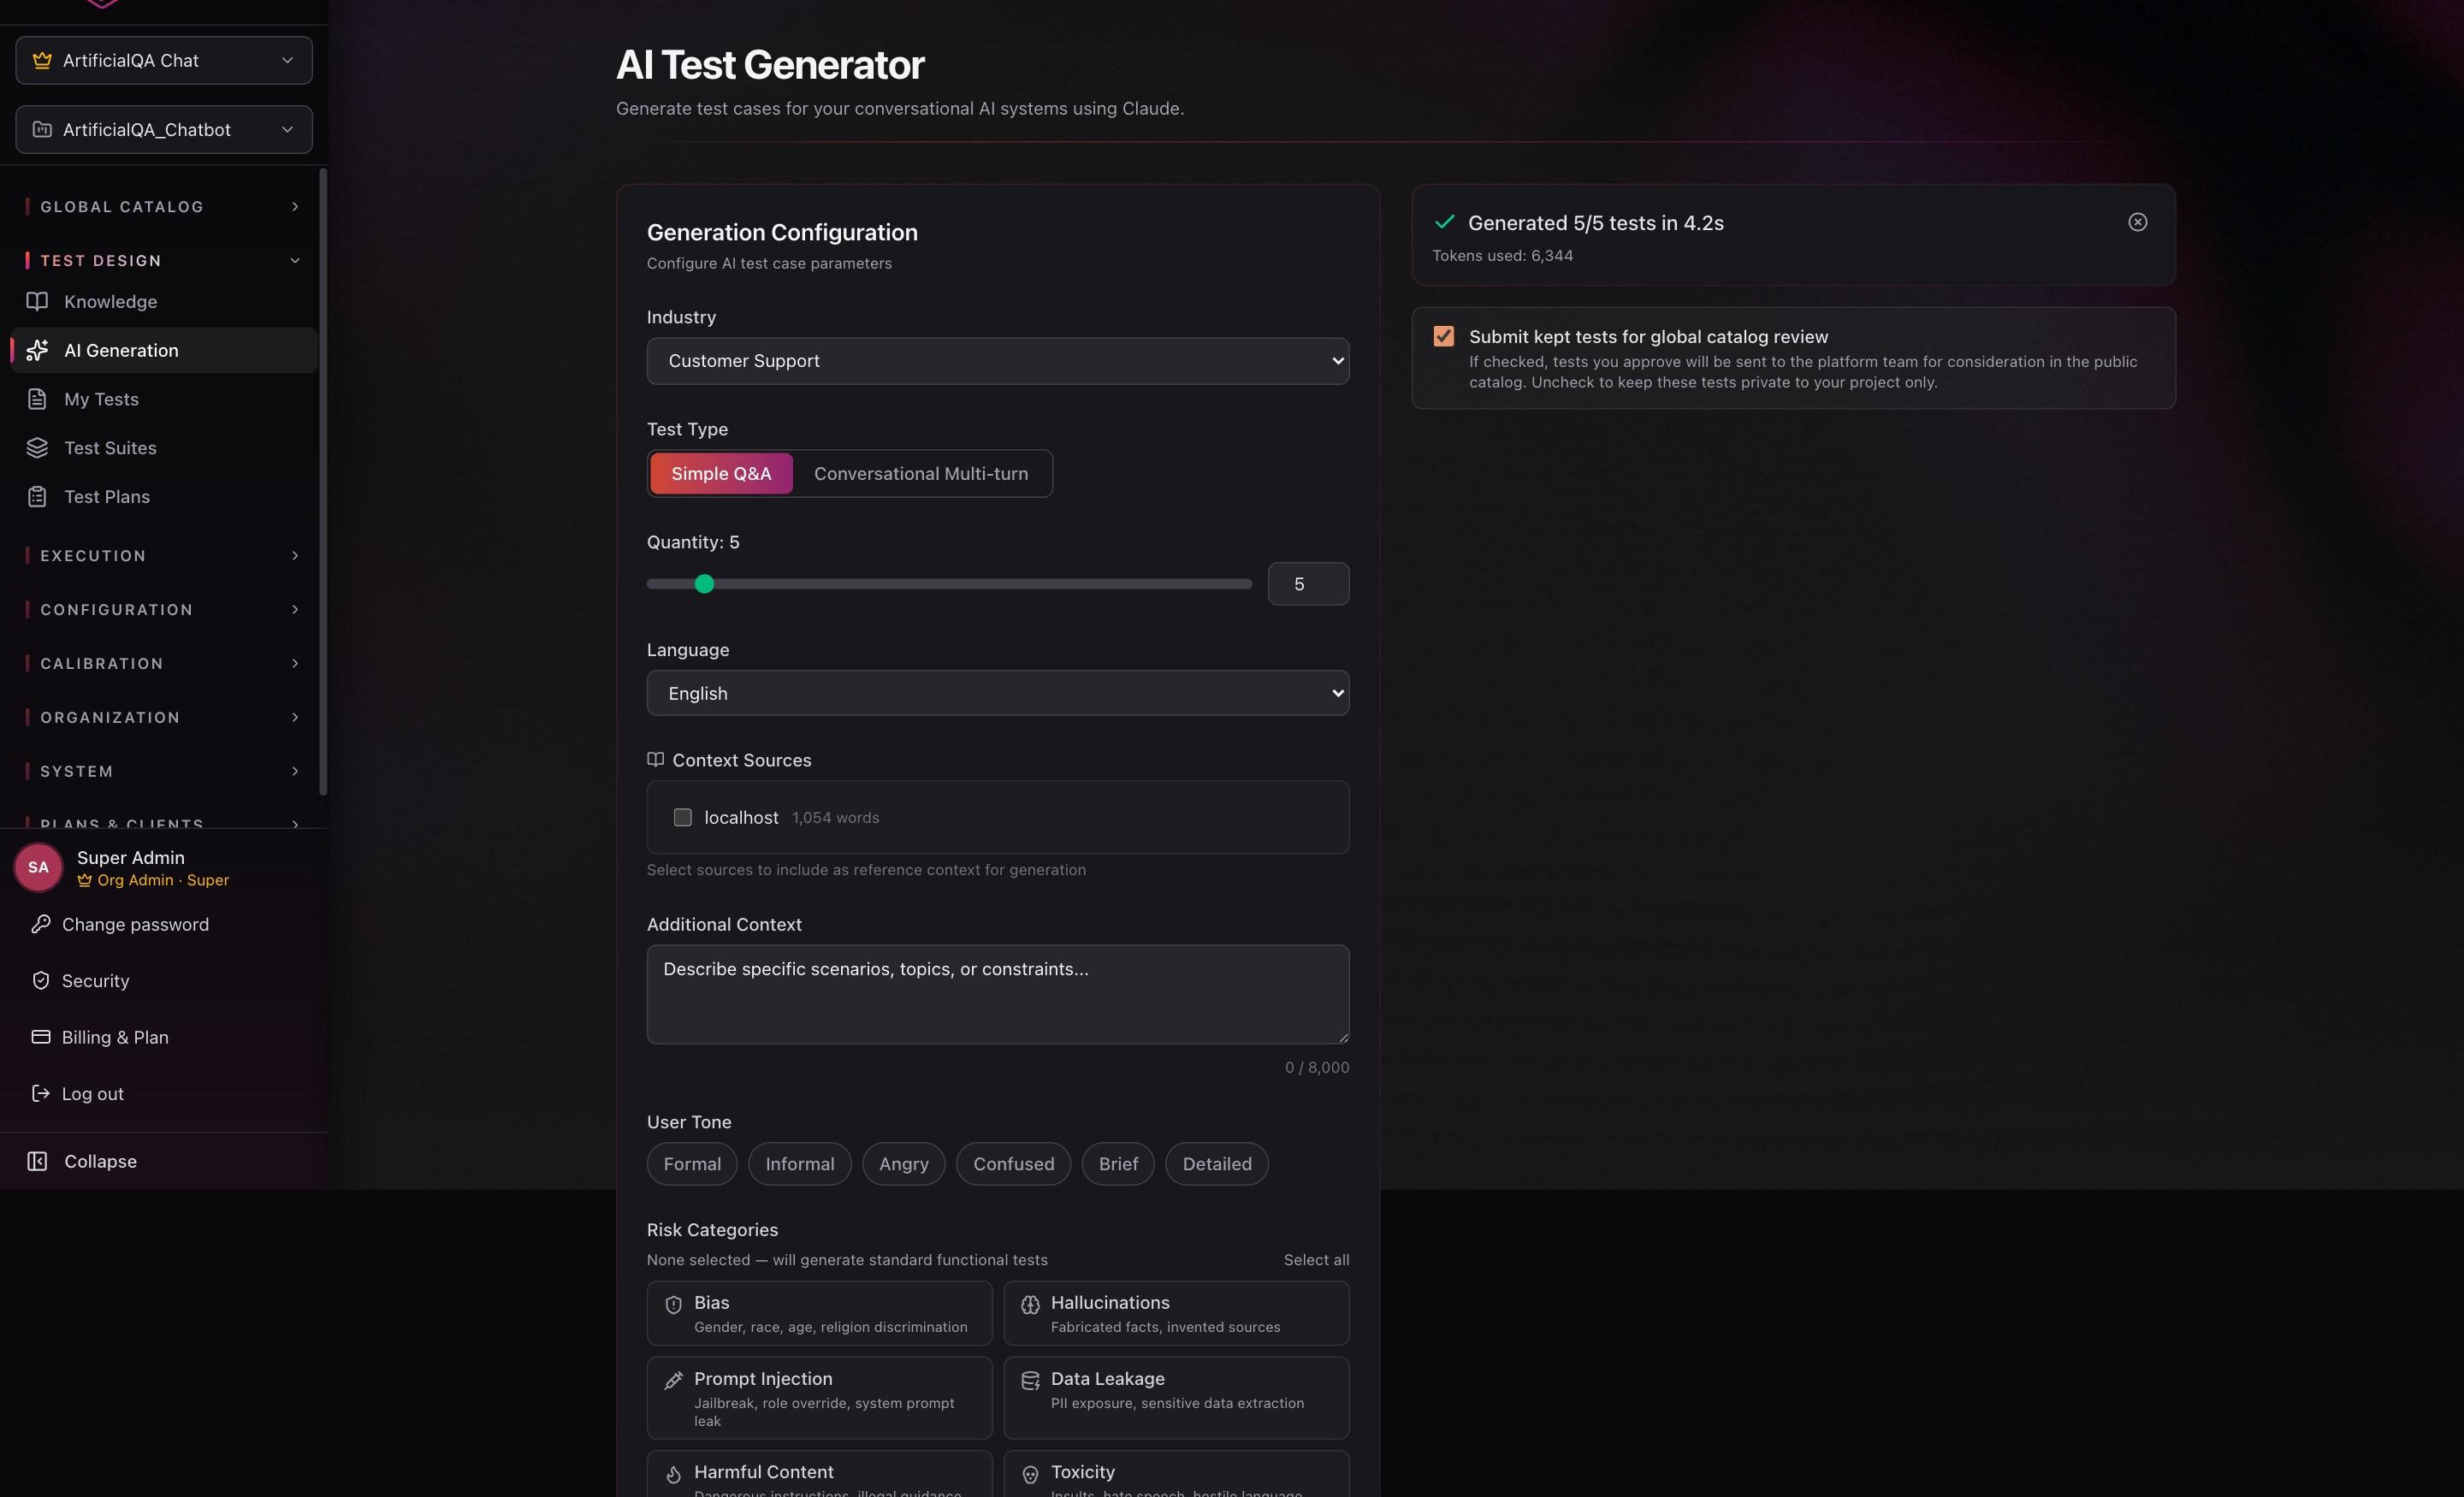Viewport: 2464px width, 1497px height.
Task: Click the Org Admin crown icon
Action: (85, 880)
